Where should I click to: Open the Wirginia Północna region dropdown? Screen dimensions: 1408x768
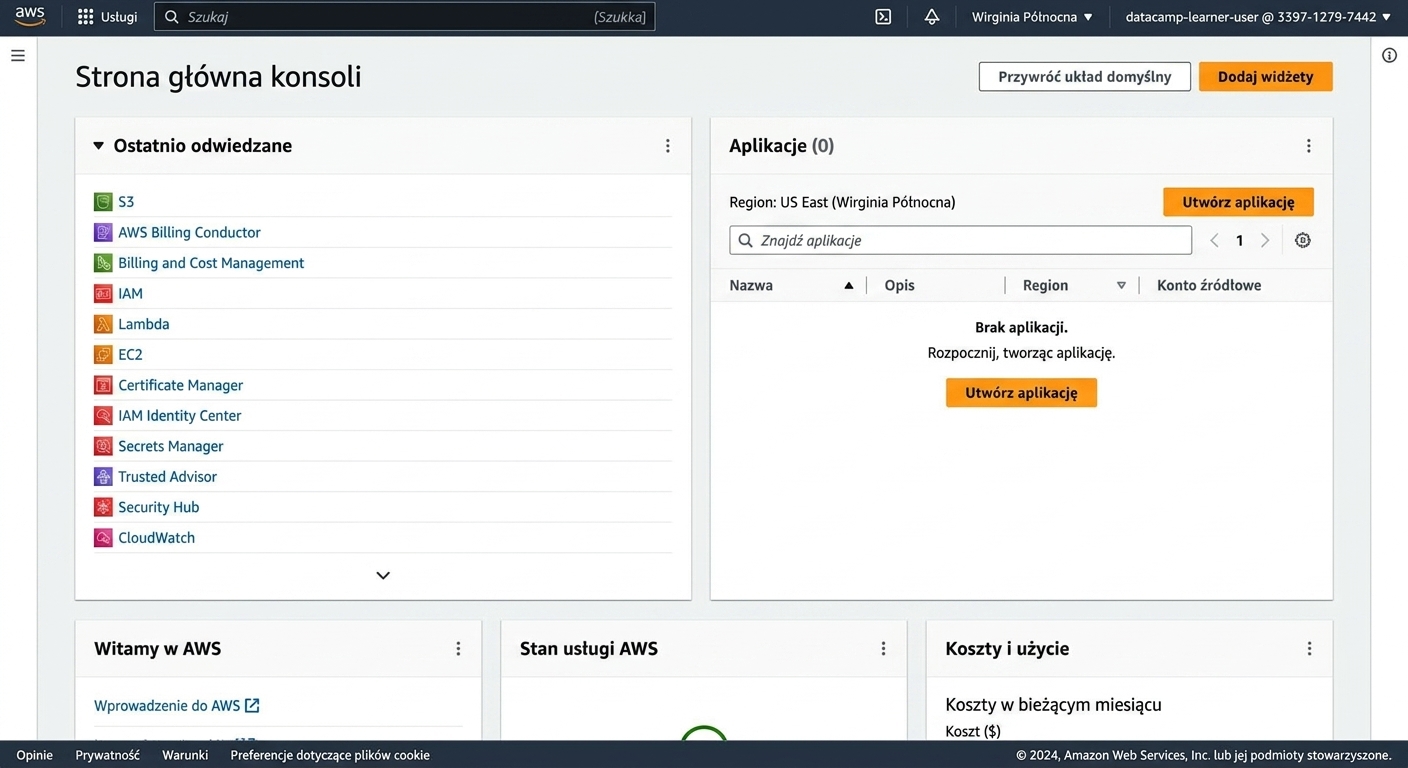tap(1032, 17)
